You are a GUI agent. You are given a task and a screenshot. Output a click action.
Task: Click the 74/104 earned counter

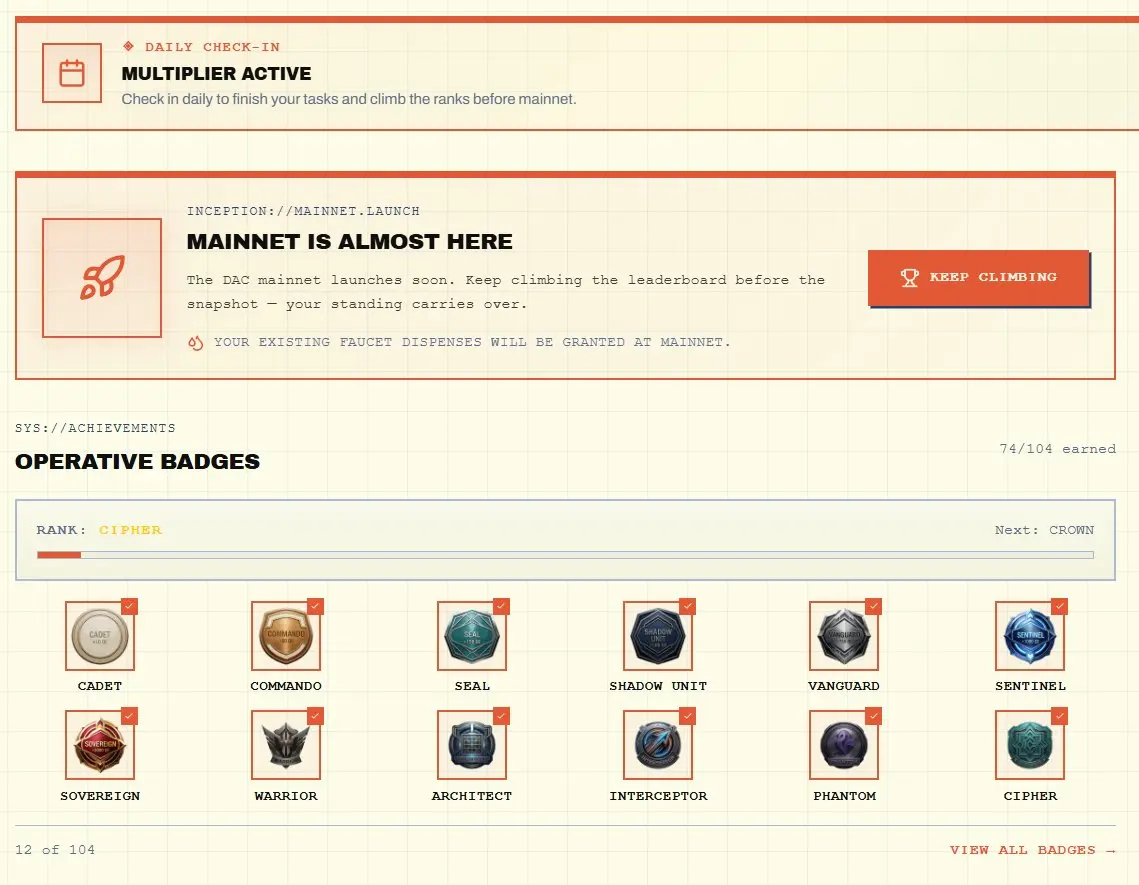[1058, 449]
